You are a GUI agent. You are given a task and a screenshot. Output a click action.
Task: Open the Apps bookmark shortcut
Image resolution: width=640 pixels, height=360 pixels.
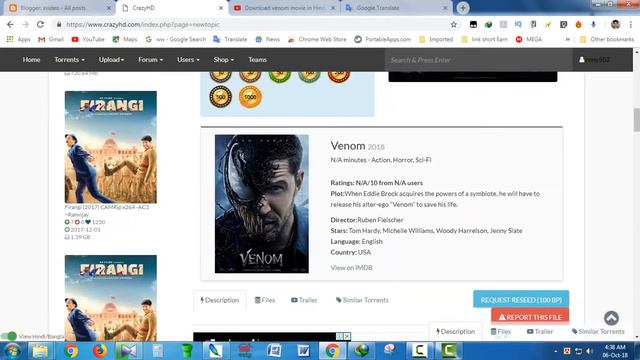point(19,39)
